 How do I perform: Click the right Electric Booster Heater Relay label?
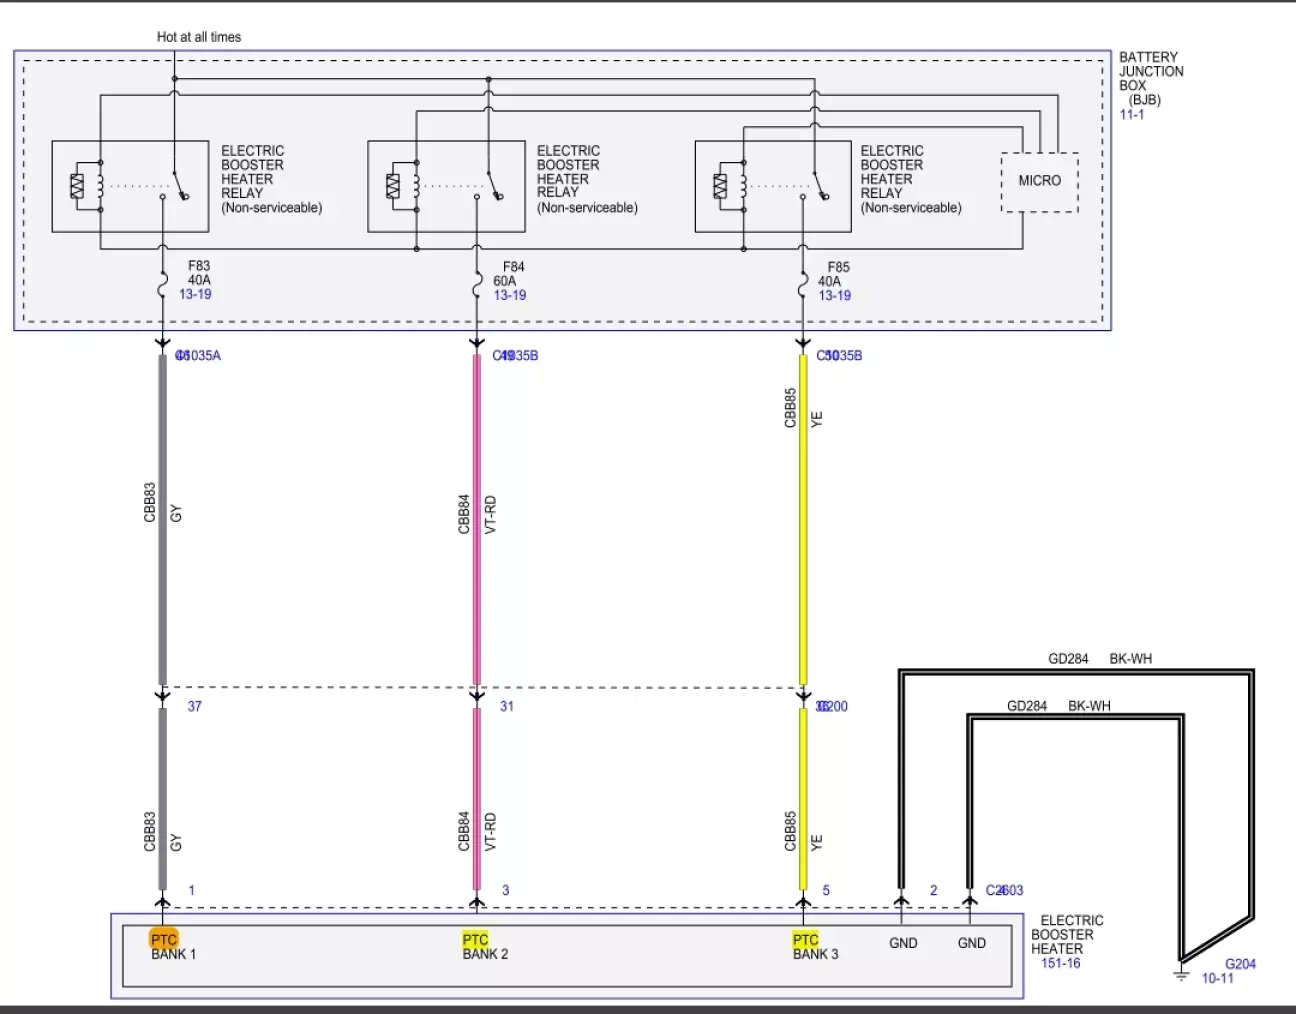[x=911, y=179]
